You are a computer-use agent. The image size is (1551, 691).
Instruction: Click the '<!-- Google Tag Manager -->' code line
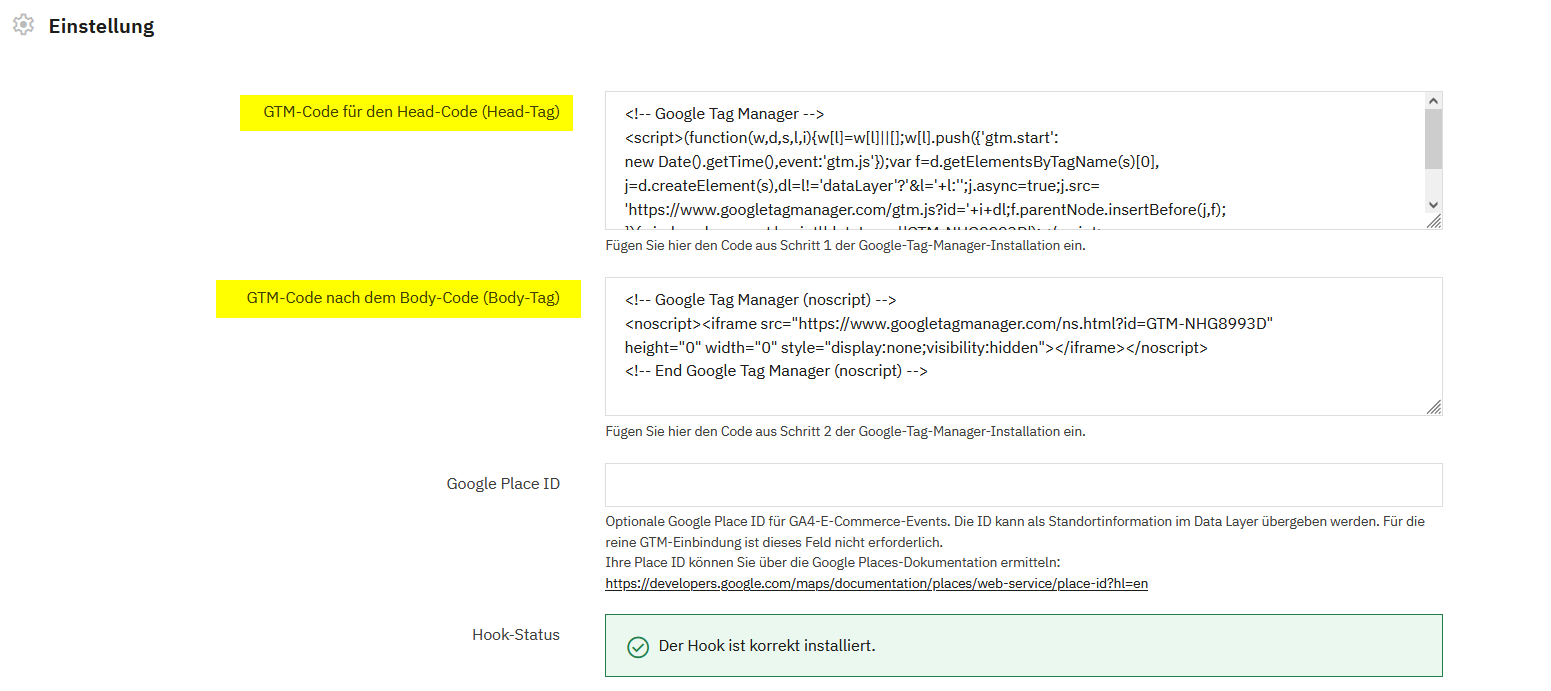(725, 114)
